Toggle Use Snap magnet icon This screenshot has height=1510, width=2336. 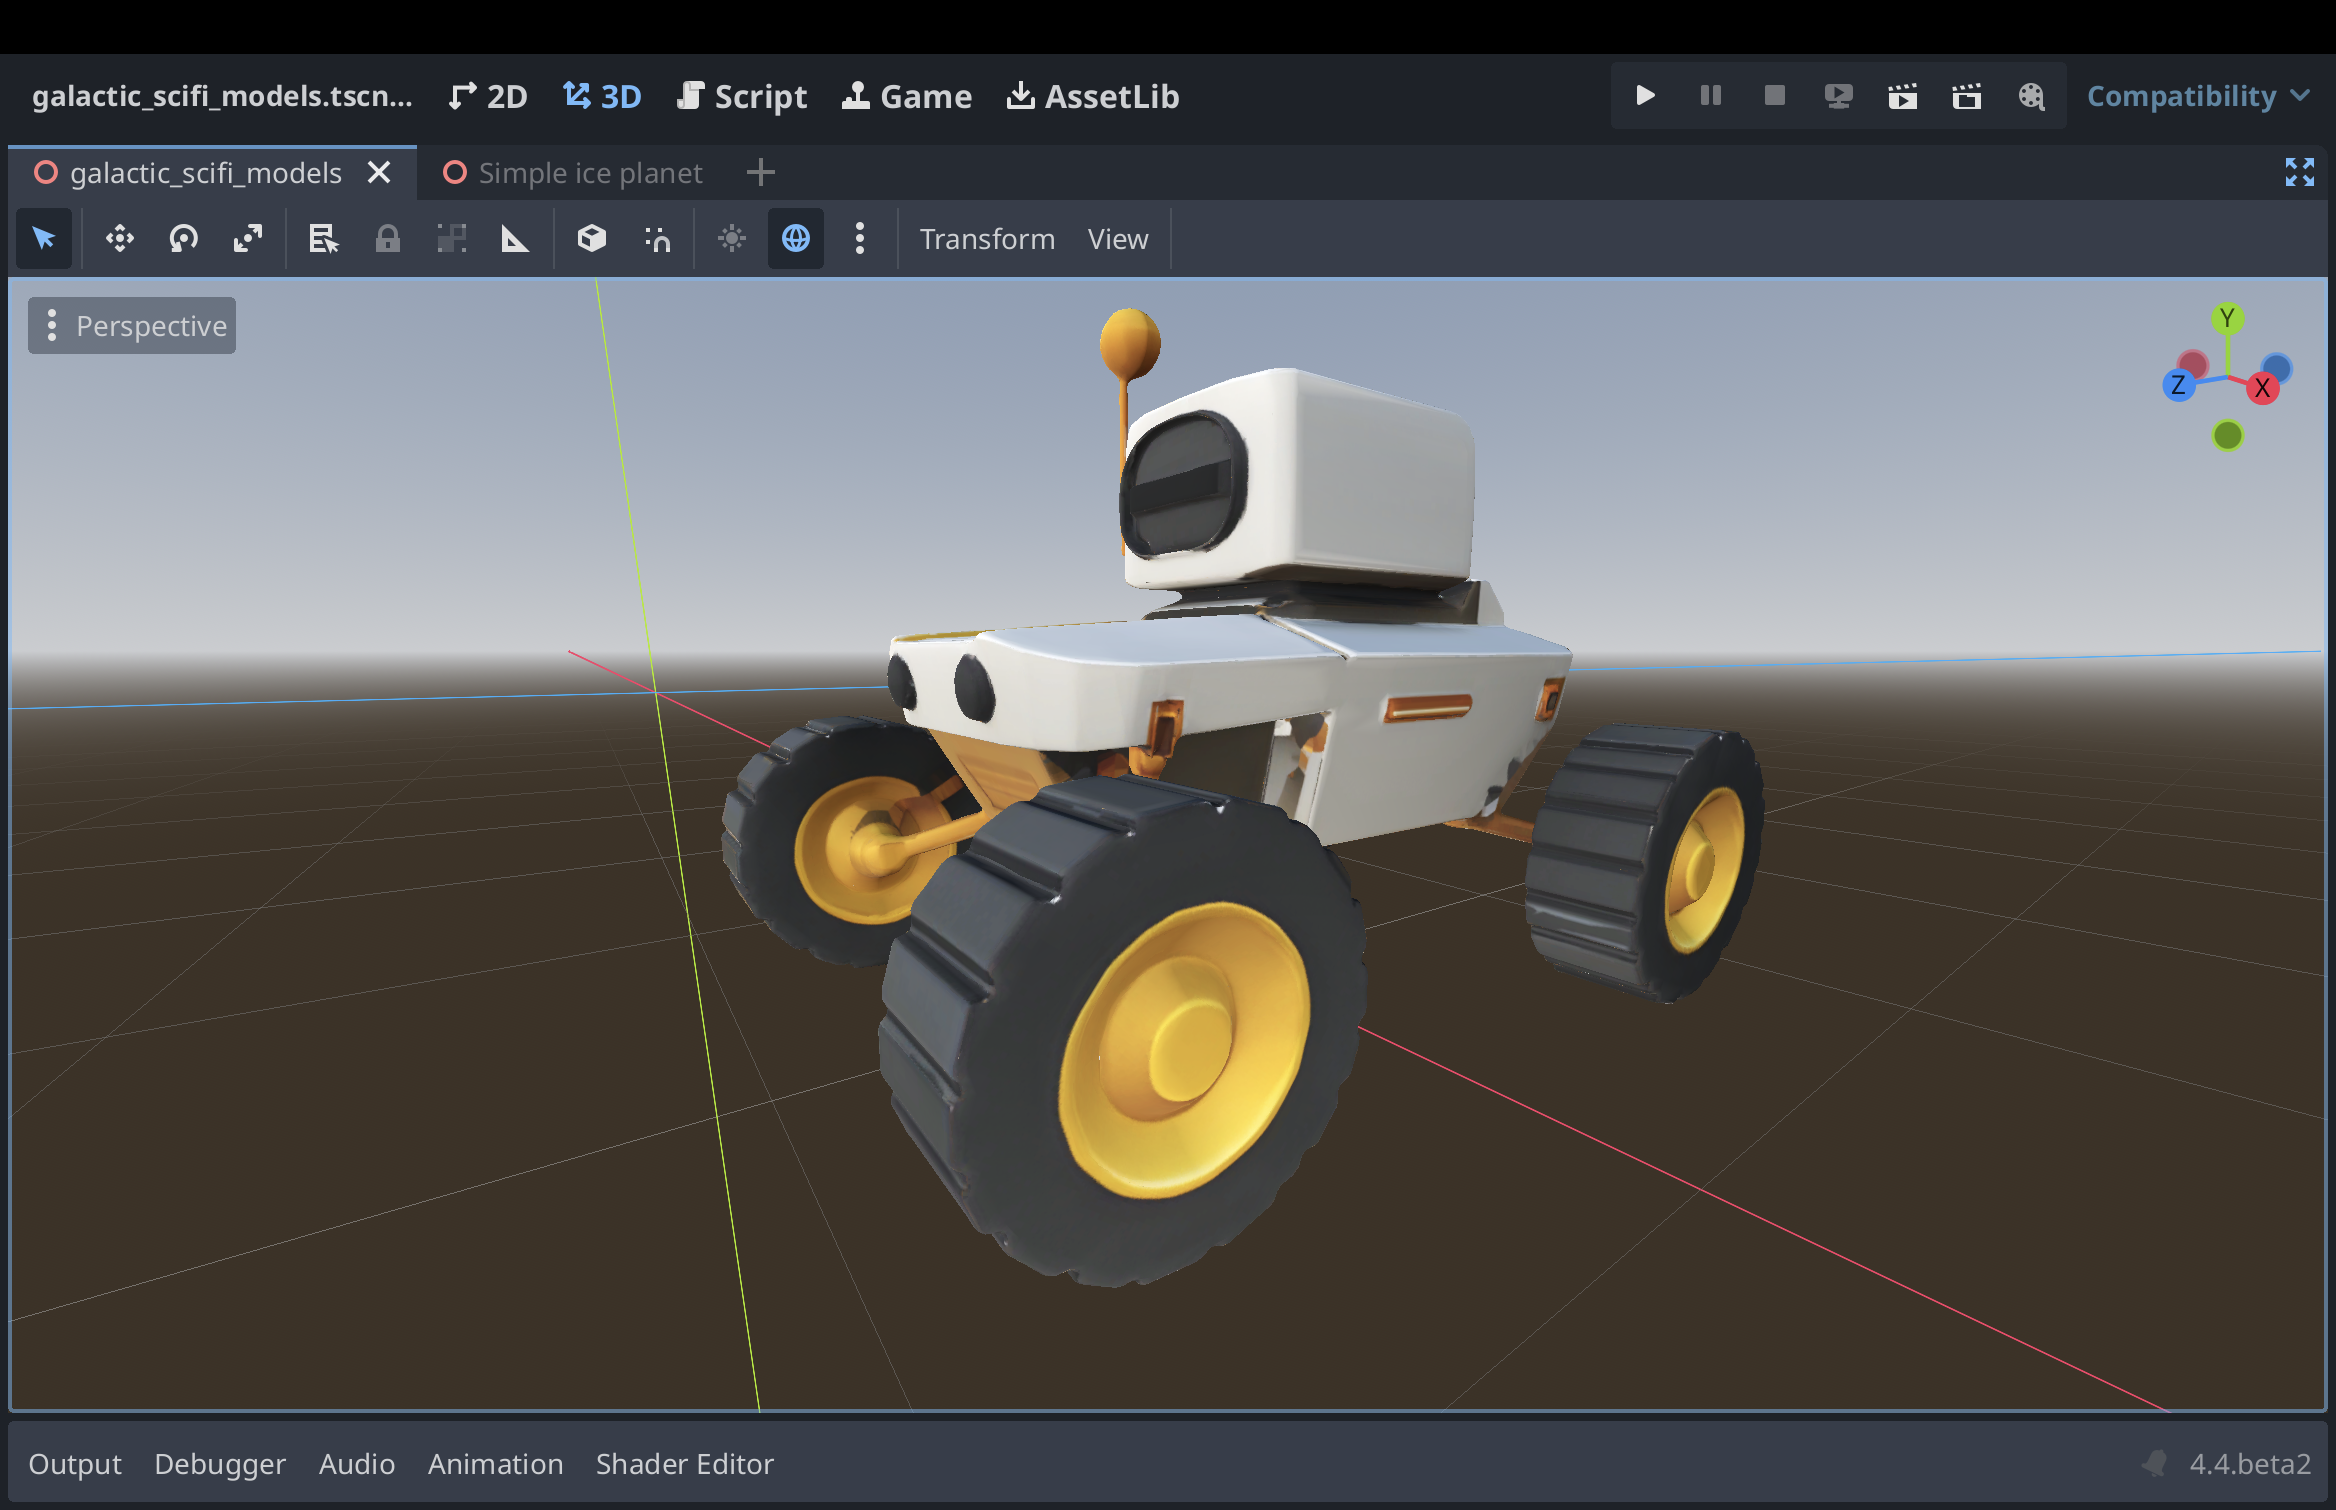tap(657, 239)
